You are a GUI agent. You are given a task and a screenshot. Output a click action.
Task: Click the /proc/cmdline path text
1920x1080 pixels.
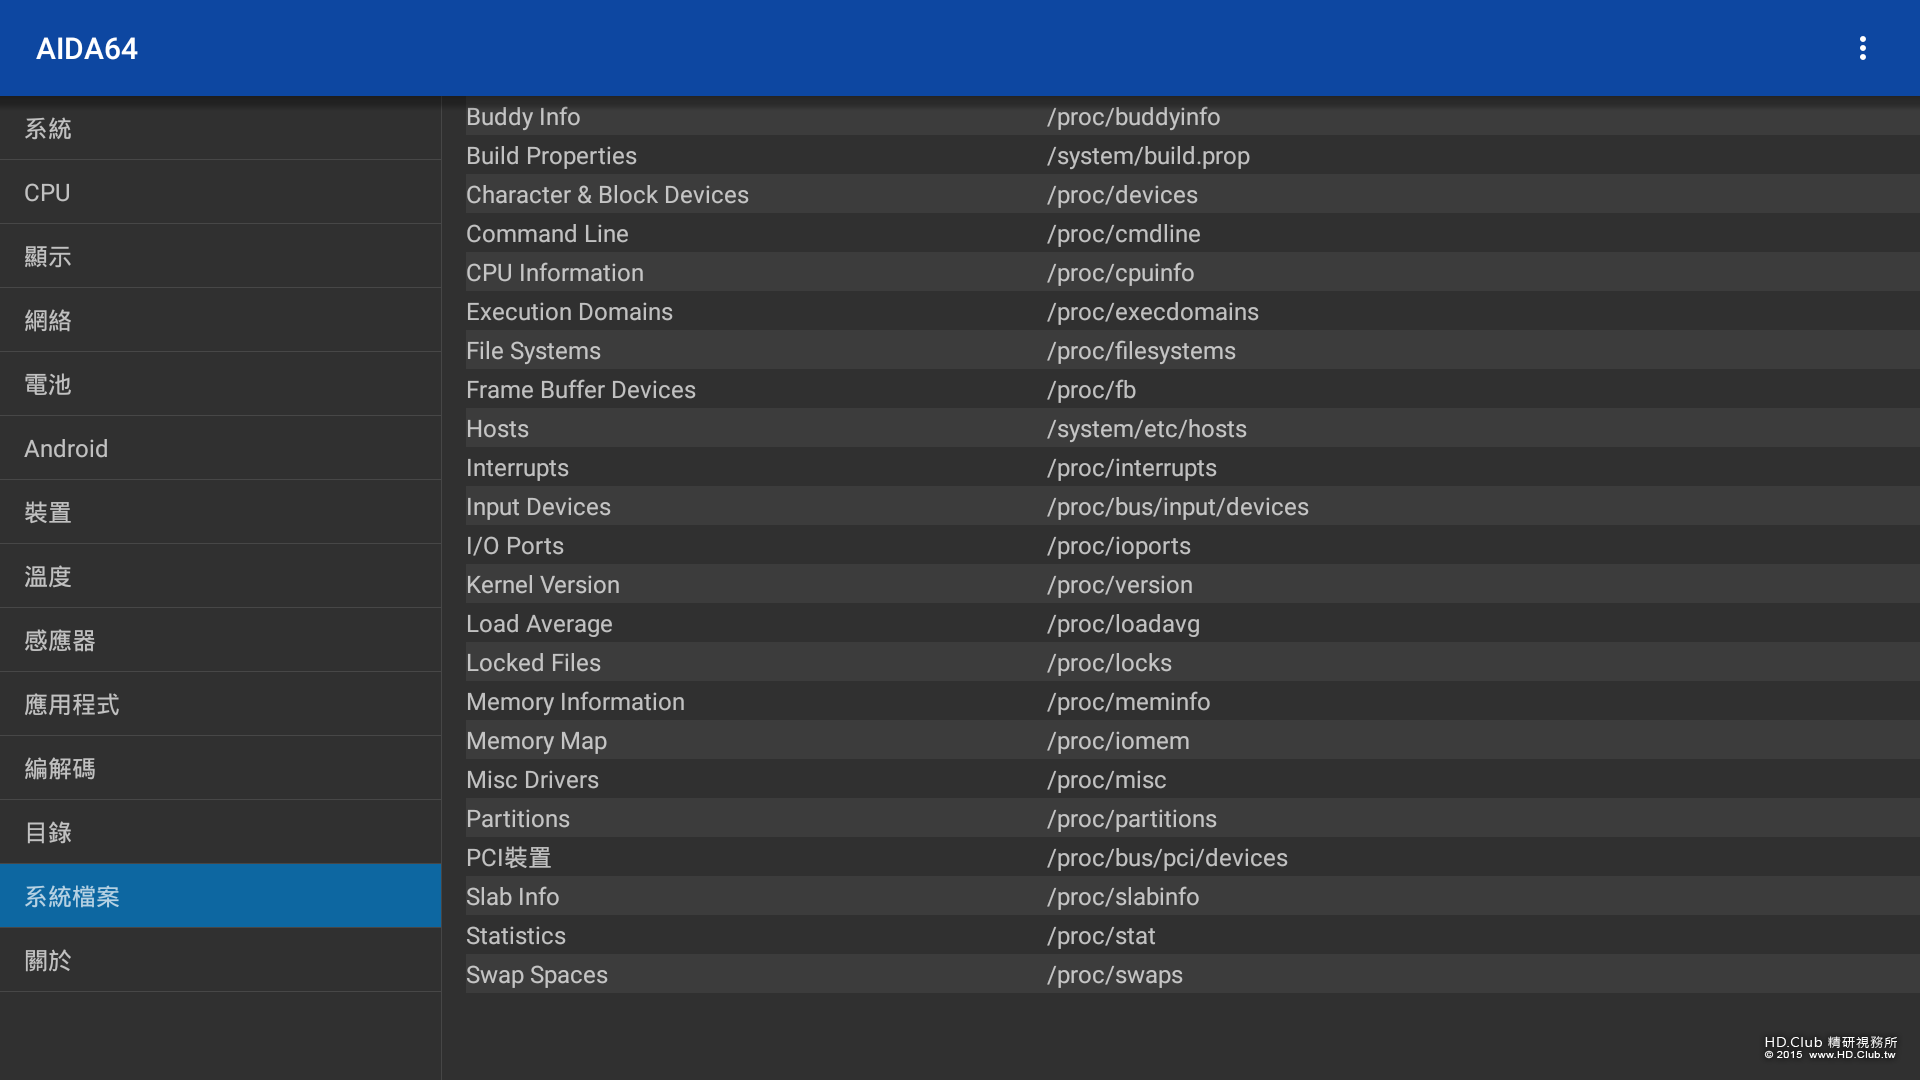tap(1123, 234)
